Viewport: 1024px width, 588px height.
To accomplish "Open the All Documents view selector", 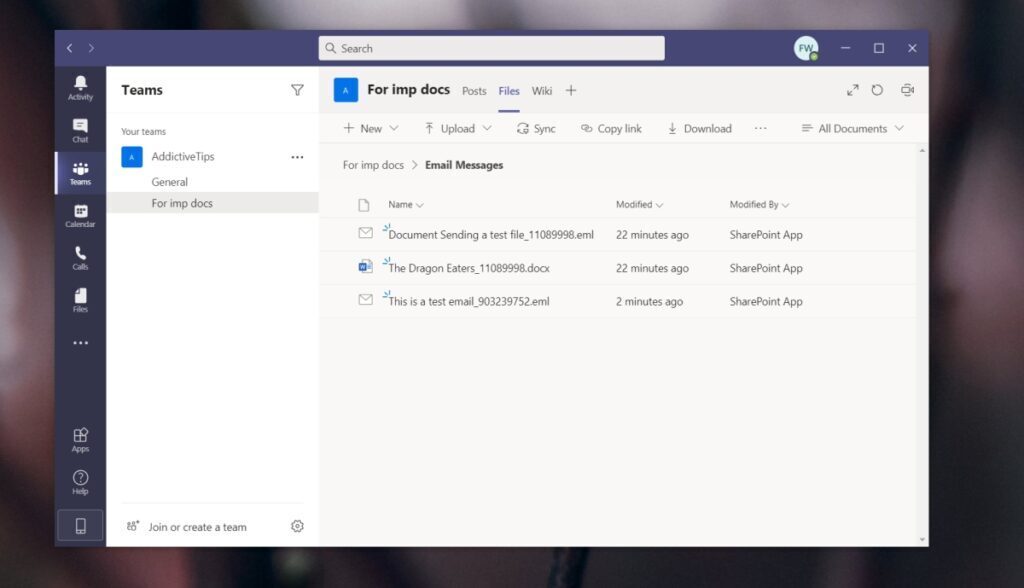I will click(851, 128).
